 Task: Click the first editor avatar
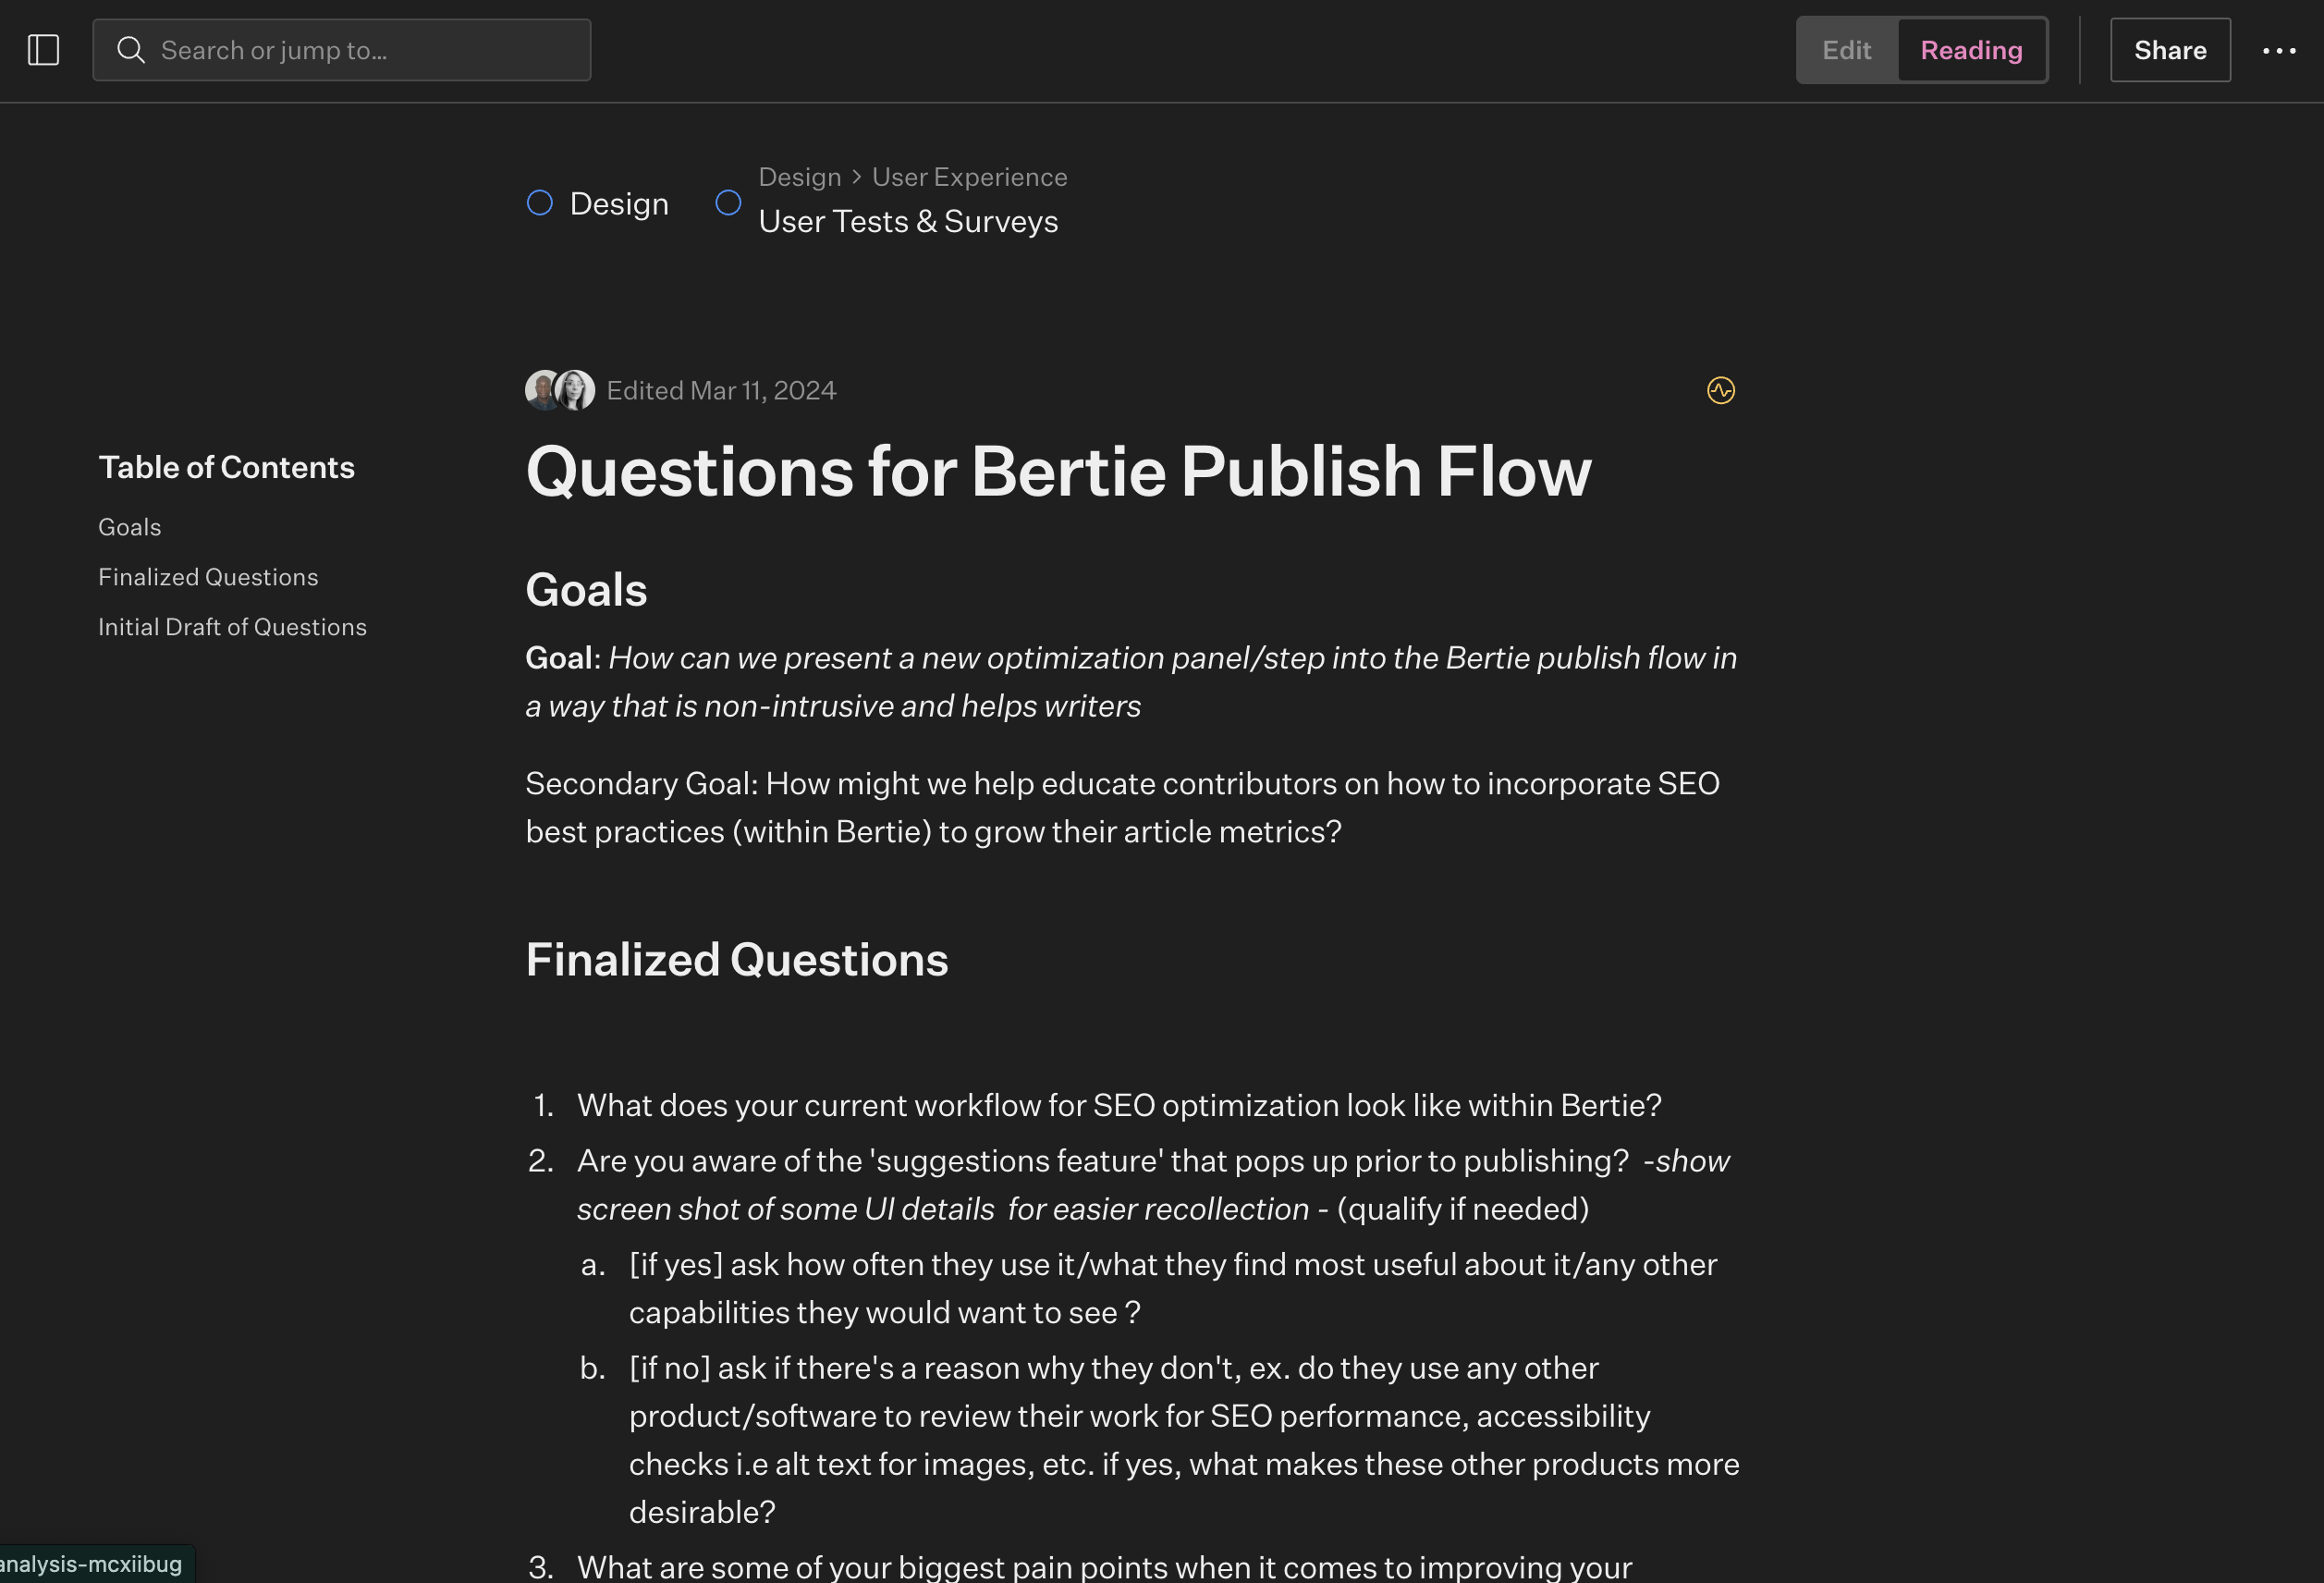542,390
